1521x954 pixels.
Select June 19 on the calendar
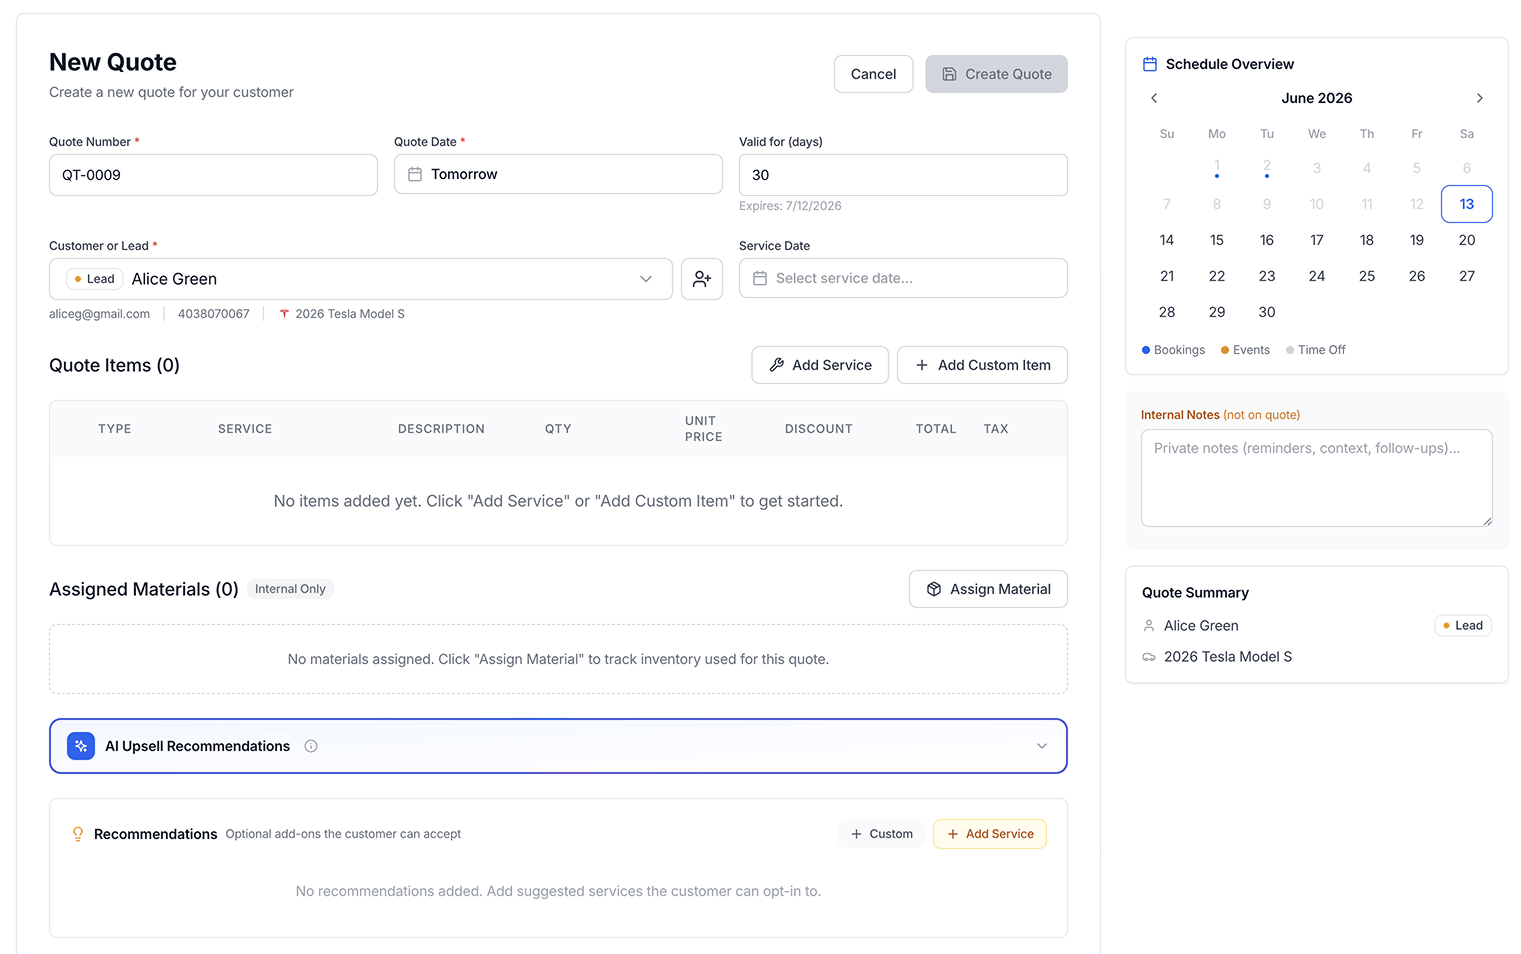(1417, 240)
